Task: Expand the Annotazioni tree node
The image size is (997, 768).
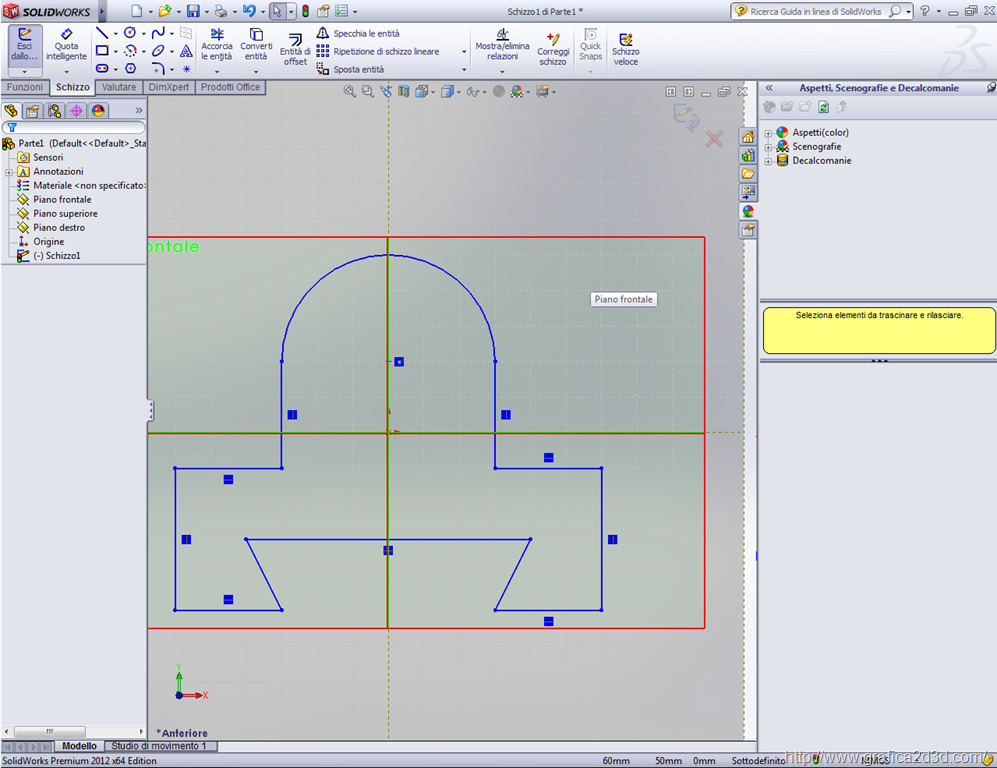Action: coord(9,172)
